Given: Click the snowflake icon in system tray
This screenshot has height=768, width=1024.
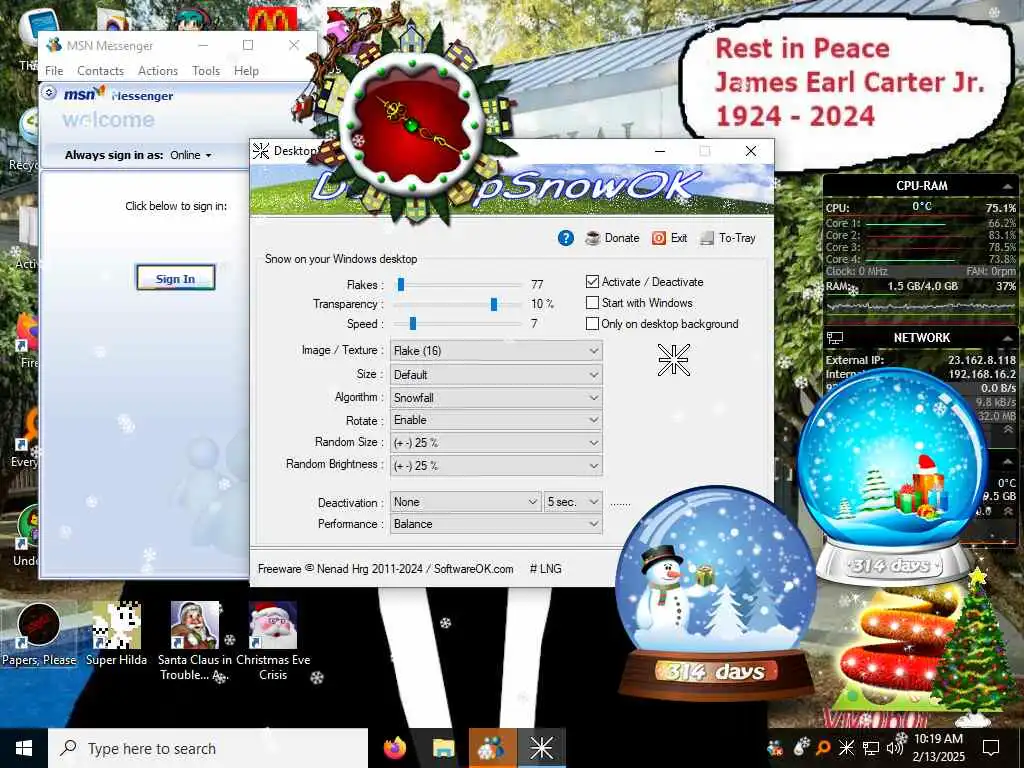Looking at the screenshot, I should [x=846, y=748].
